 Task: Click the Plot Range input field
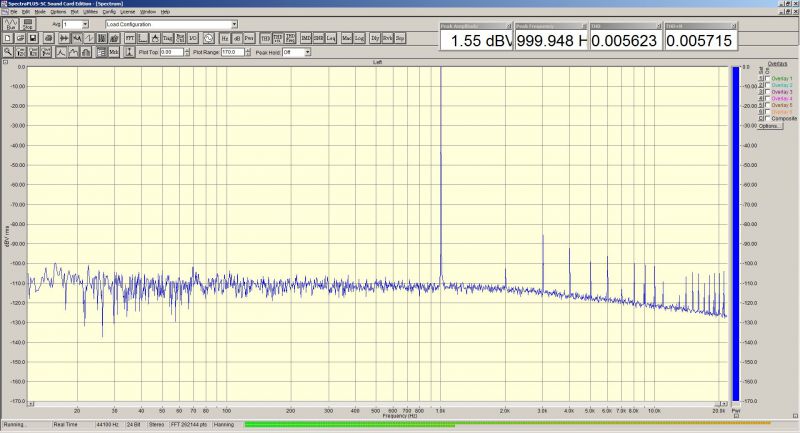[233, 52]
